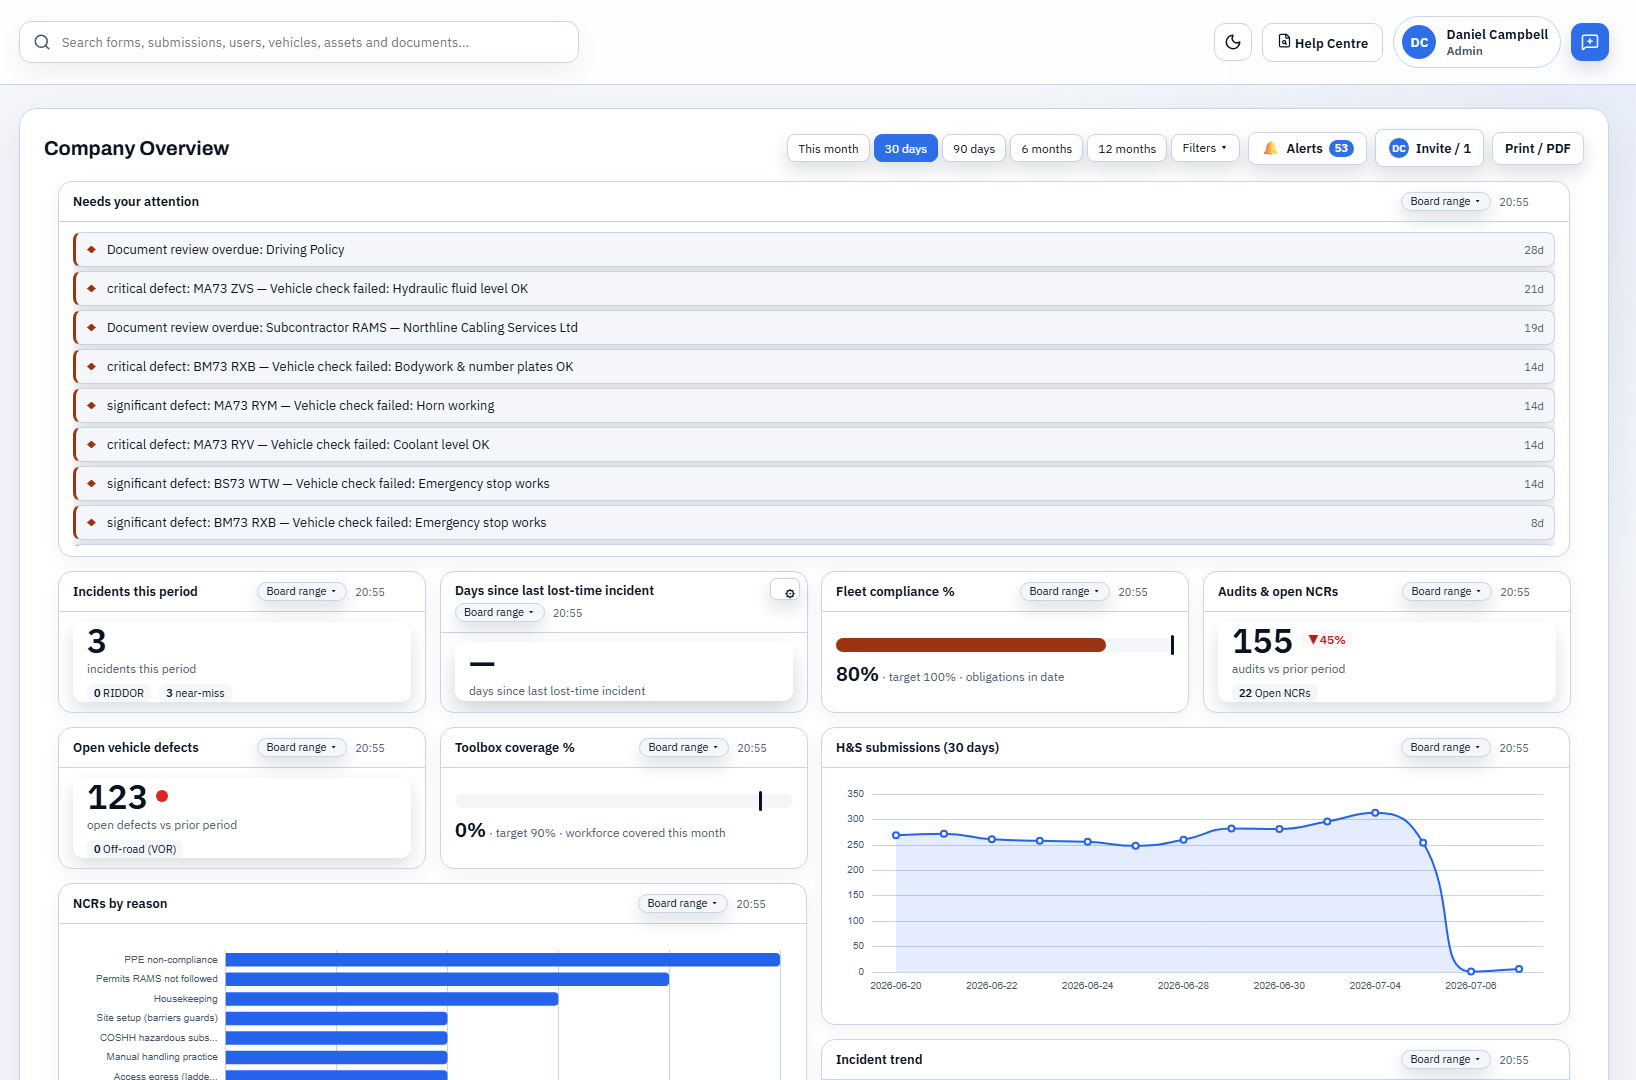Open Daniel Campbell account menu
The height and width of the screenshot is (1080, 1636).
pyautogui.click(x=1476, y=42)
